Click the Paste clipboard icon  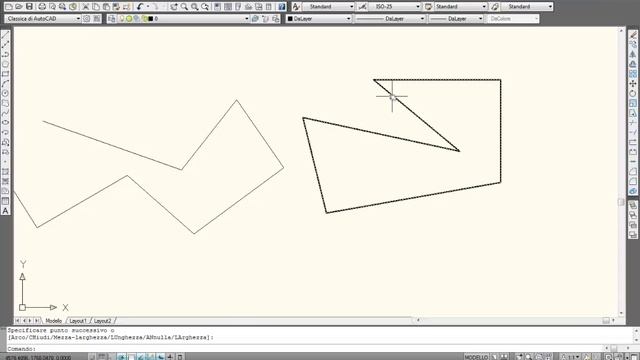(x=106, y=7)
